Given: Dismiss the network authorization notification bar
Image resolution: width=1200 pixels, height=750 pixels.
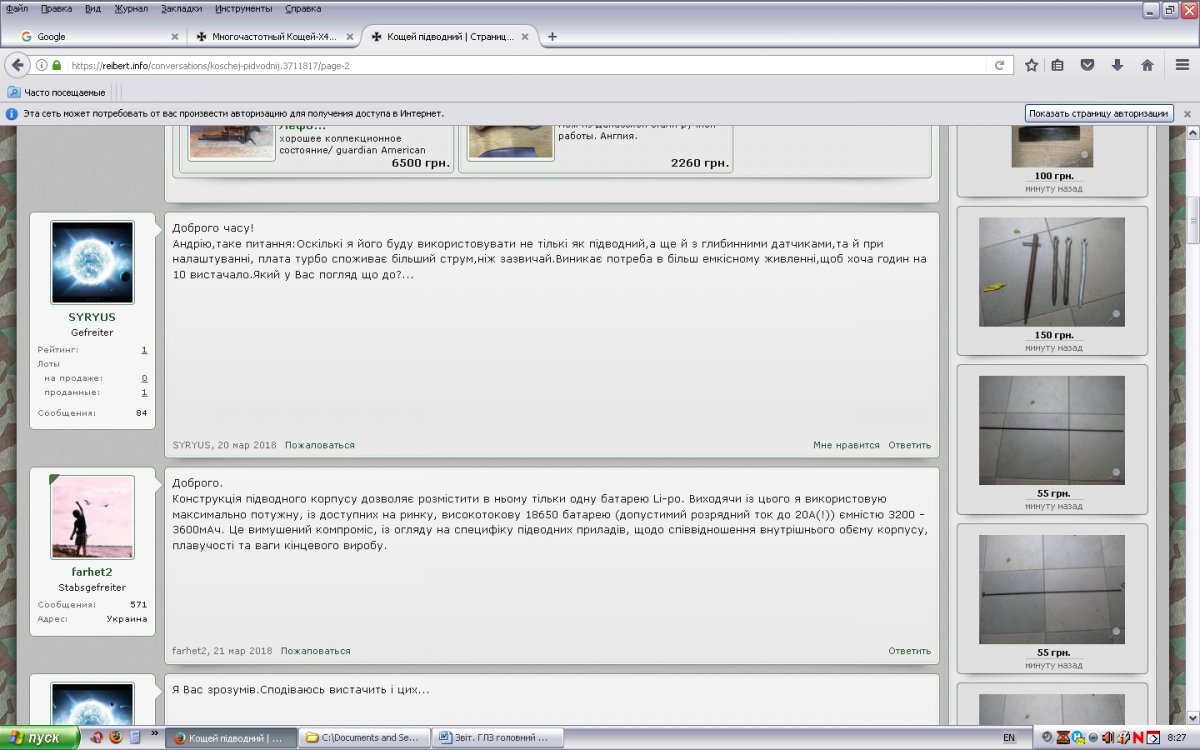Looking at the screenshot, I should (1187, 113).
